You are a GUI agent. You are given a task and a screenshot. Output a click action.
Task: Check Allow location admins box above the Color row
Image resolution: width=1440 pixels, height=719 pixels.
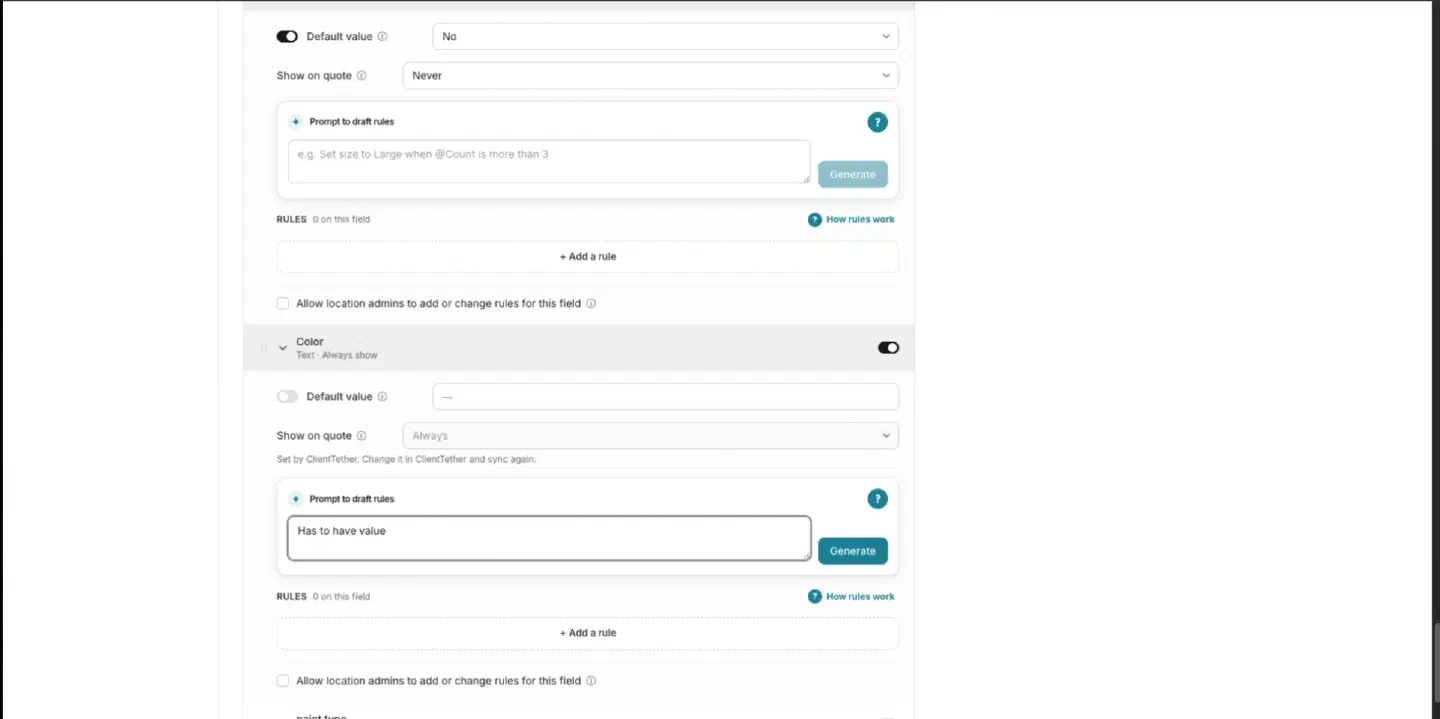click(x=283, y=303)
